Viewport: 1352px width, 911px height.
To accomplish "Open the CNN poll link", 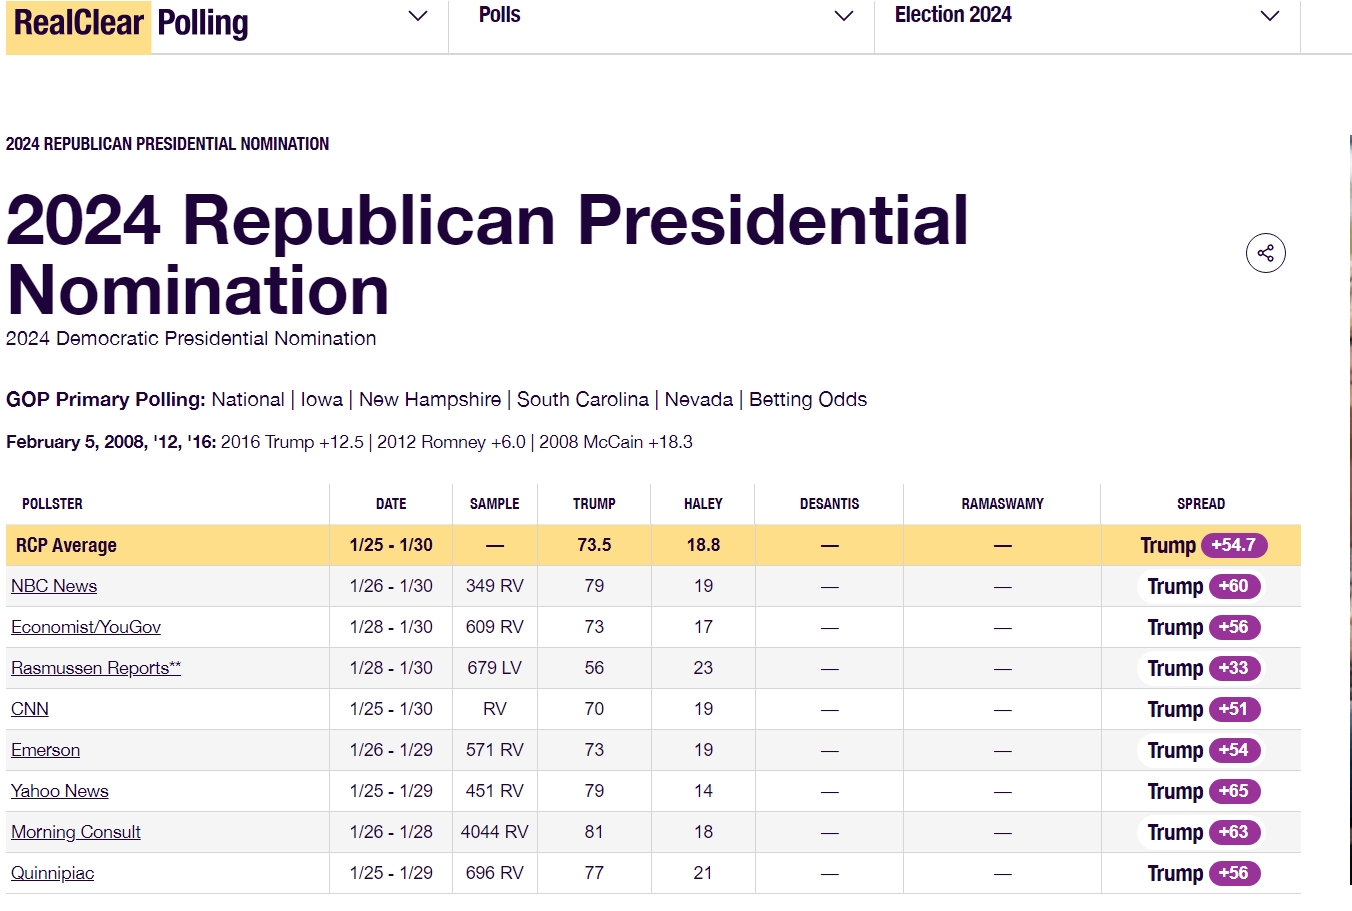I will pyautogui.click(x=30, y=709).
